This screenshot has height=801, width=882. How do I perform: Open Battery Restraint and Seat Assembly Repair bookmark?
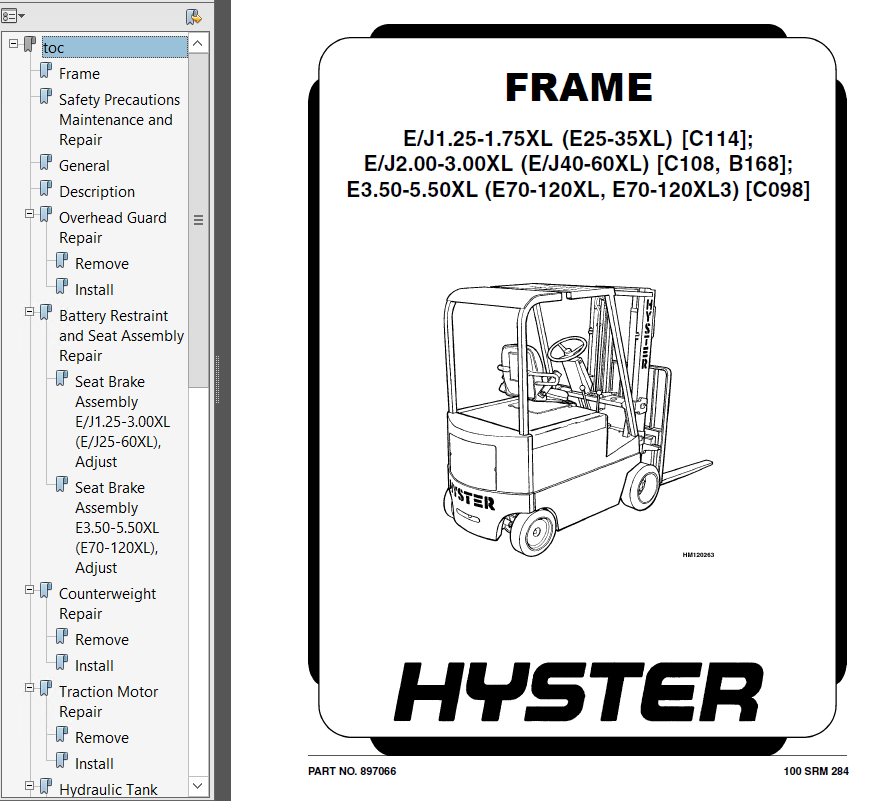click(x=122, y=336)
